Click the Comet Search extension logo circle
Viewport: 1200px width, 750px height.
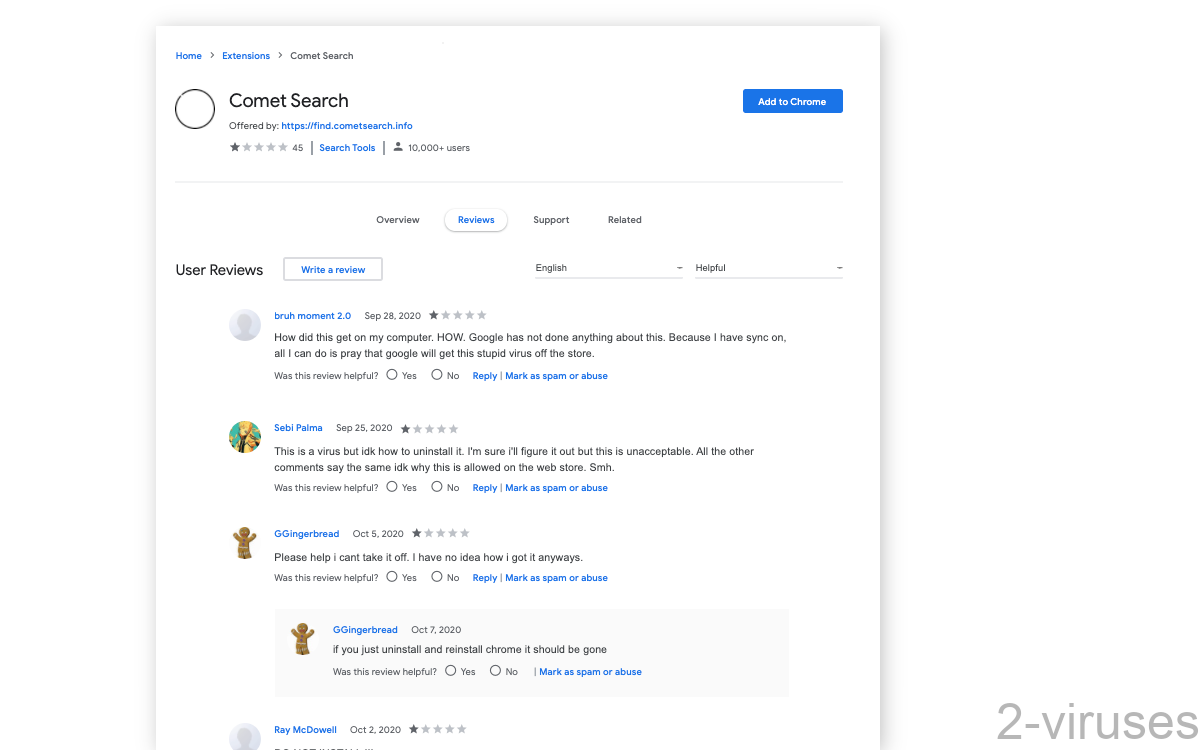[195, 109]
